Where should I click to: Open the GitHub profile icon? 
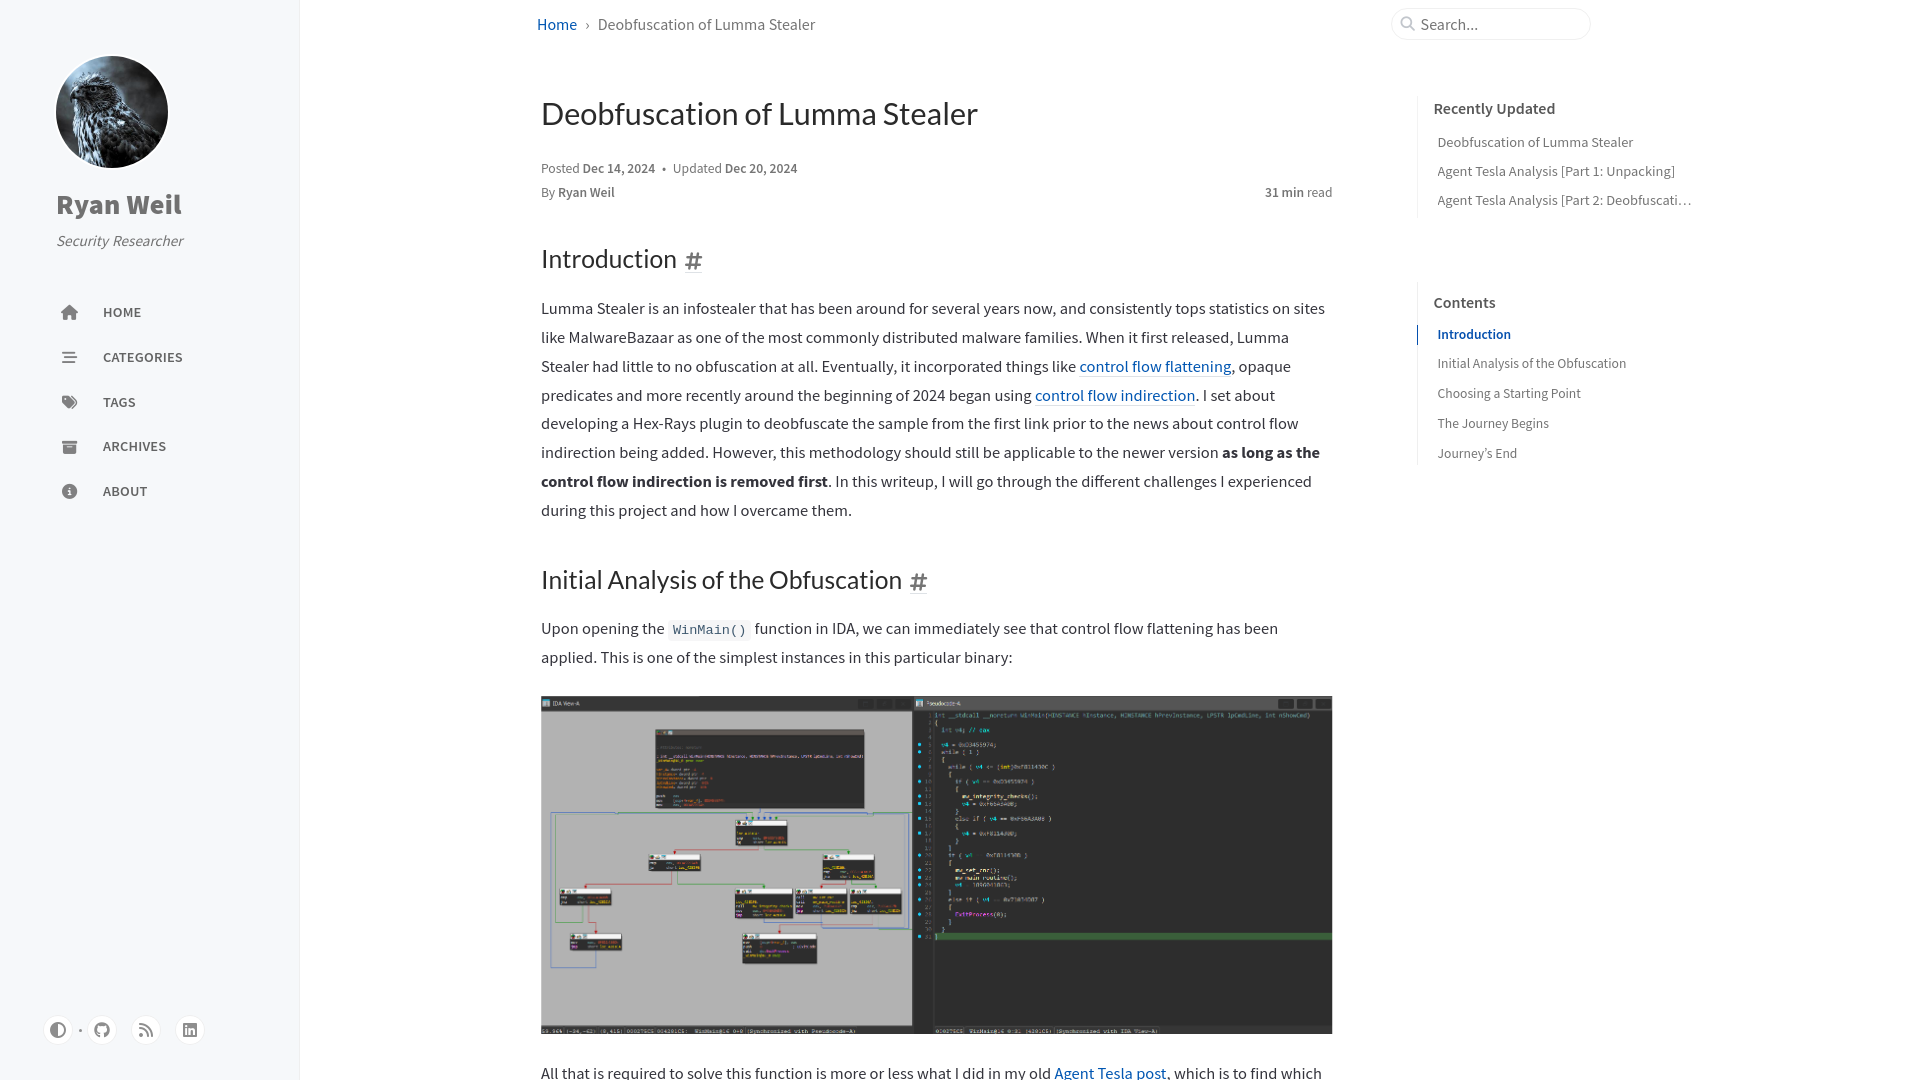102,1030
